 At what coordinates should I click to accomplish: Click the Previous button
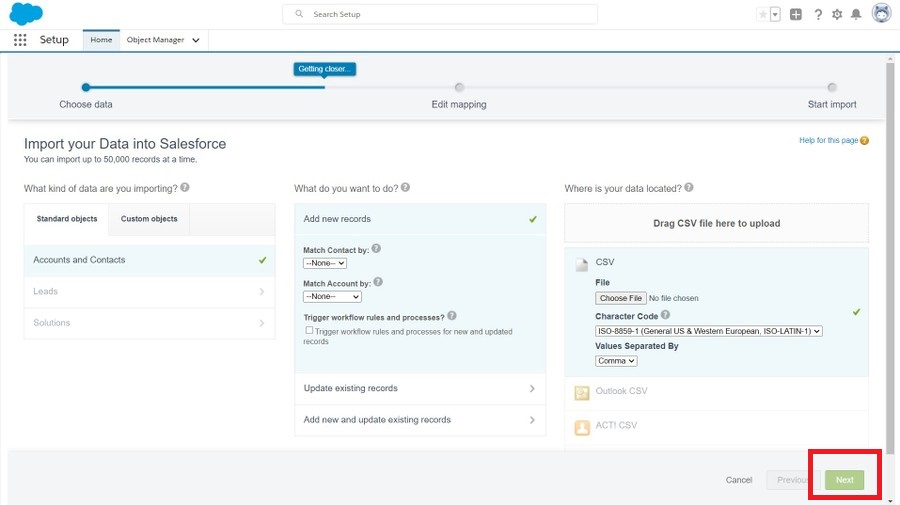792,480
